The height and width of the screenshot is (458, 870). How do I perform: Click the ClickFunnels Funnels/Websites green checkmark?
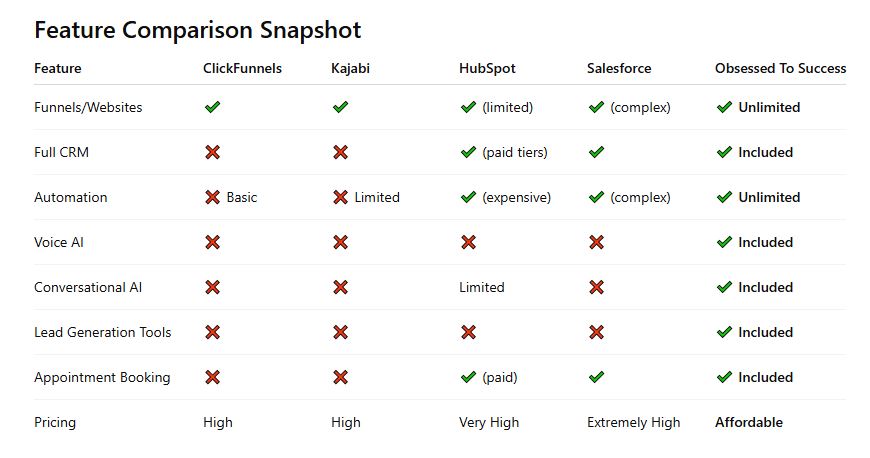tap(213, 107)
